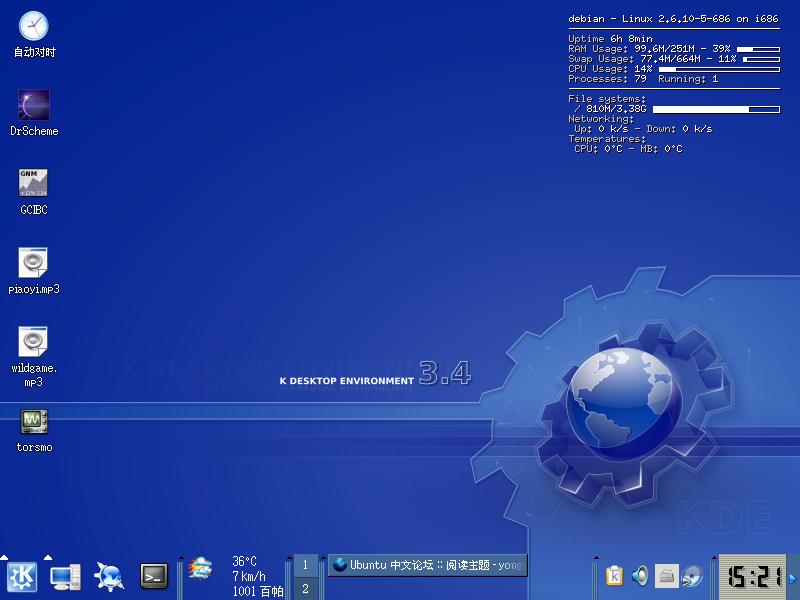This screenshot has width=800, height=600.
Task: Open the system tray applet handle arrow
Action: [595, 557]
